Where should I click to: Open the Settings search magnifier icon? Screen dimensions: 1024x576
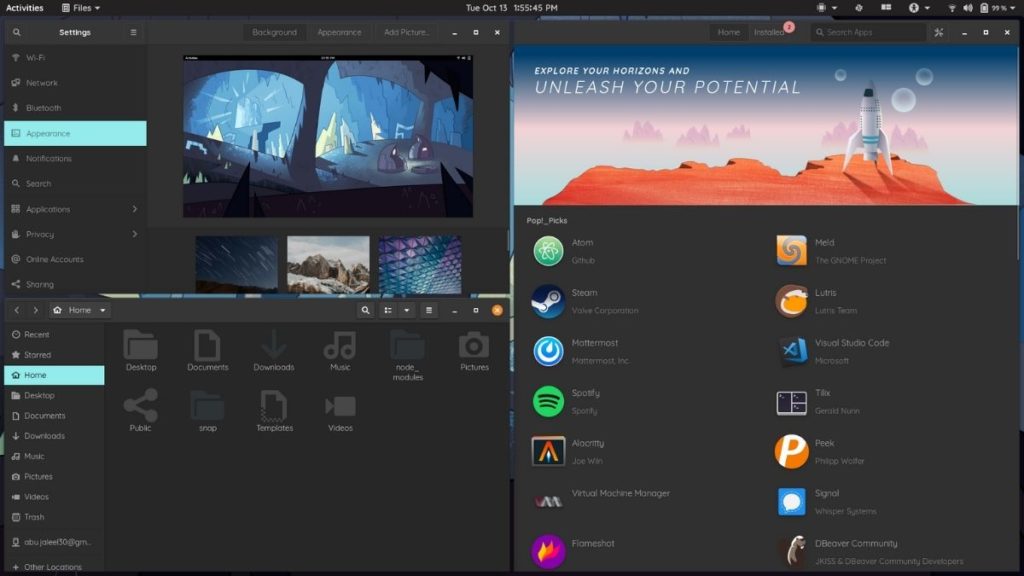click(17, 32)
